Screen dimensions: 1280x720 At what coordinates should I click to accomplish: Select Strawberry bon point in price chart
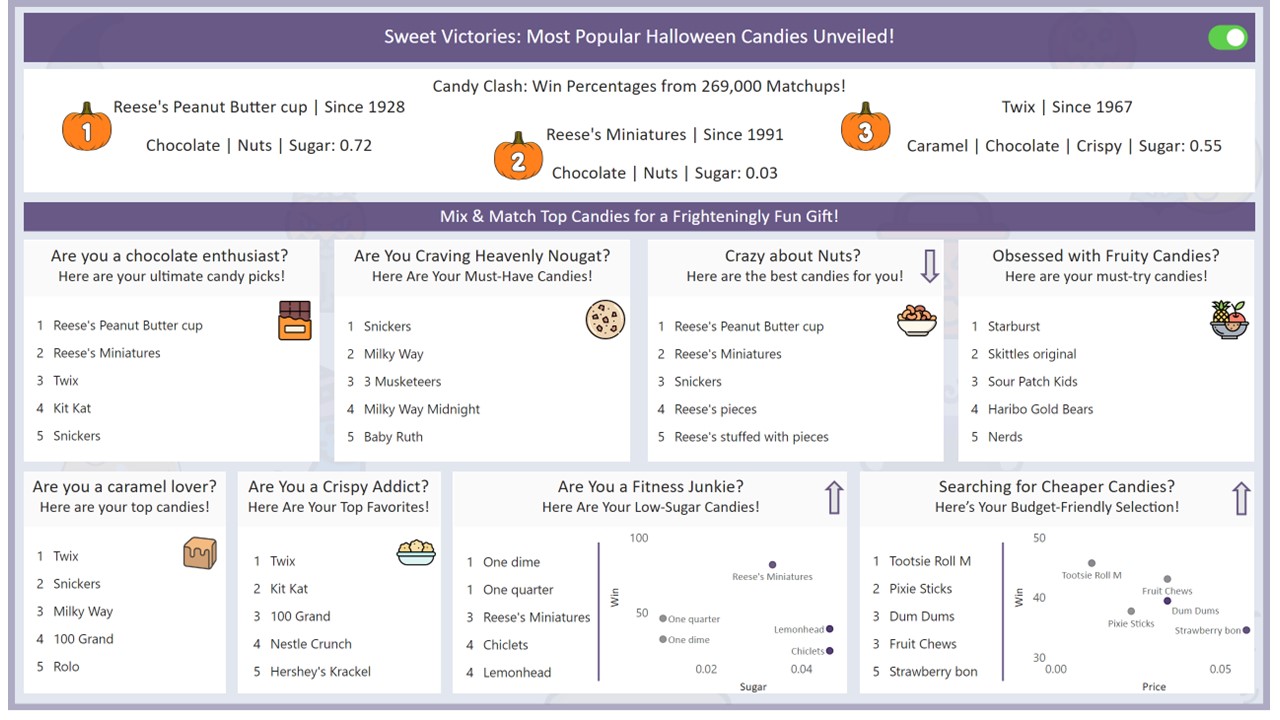(1246, 630)
